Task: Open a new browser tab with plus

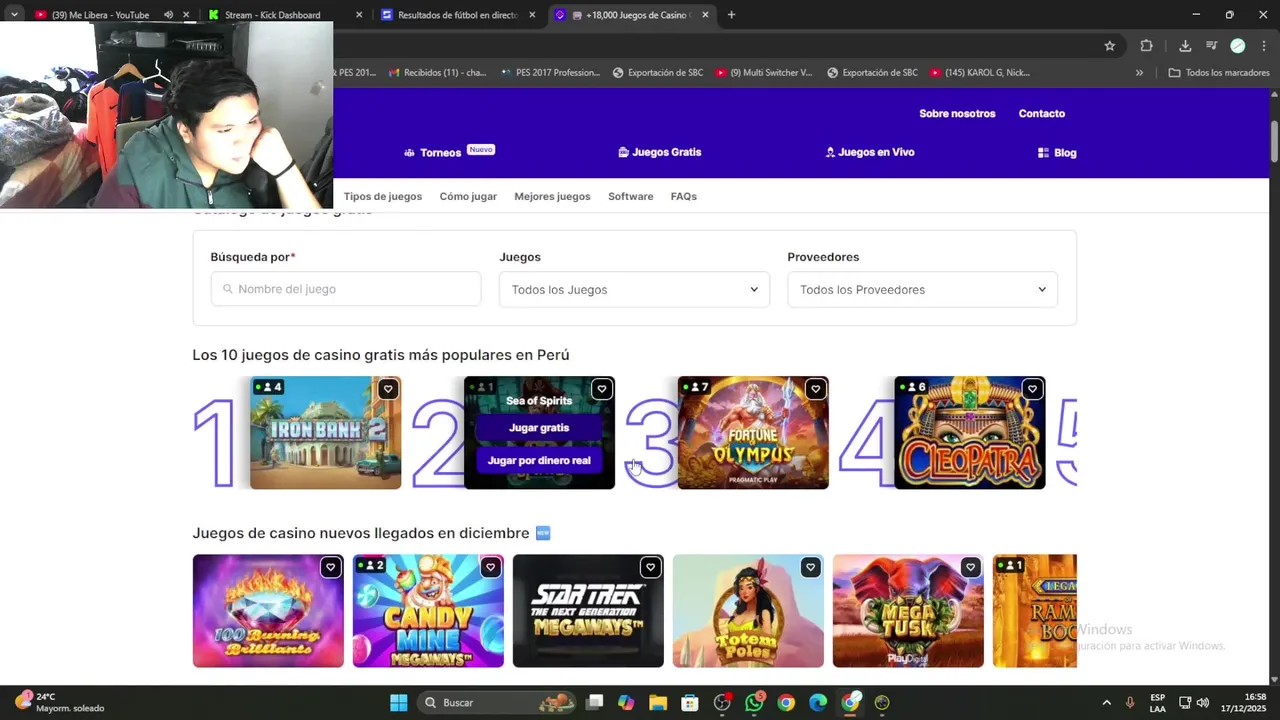Action: pyautogui.click(x=731, y=15)
